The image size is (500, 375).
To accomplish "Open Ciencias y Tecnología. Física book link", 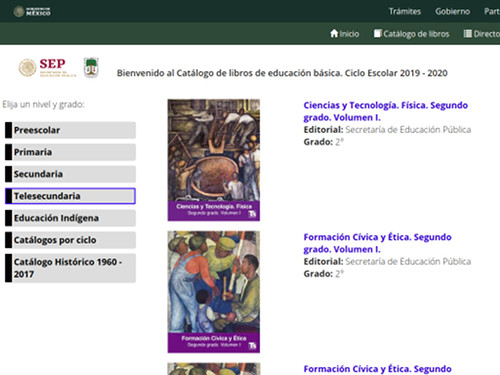I will point(385,111).
